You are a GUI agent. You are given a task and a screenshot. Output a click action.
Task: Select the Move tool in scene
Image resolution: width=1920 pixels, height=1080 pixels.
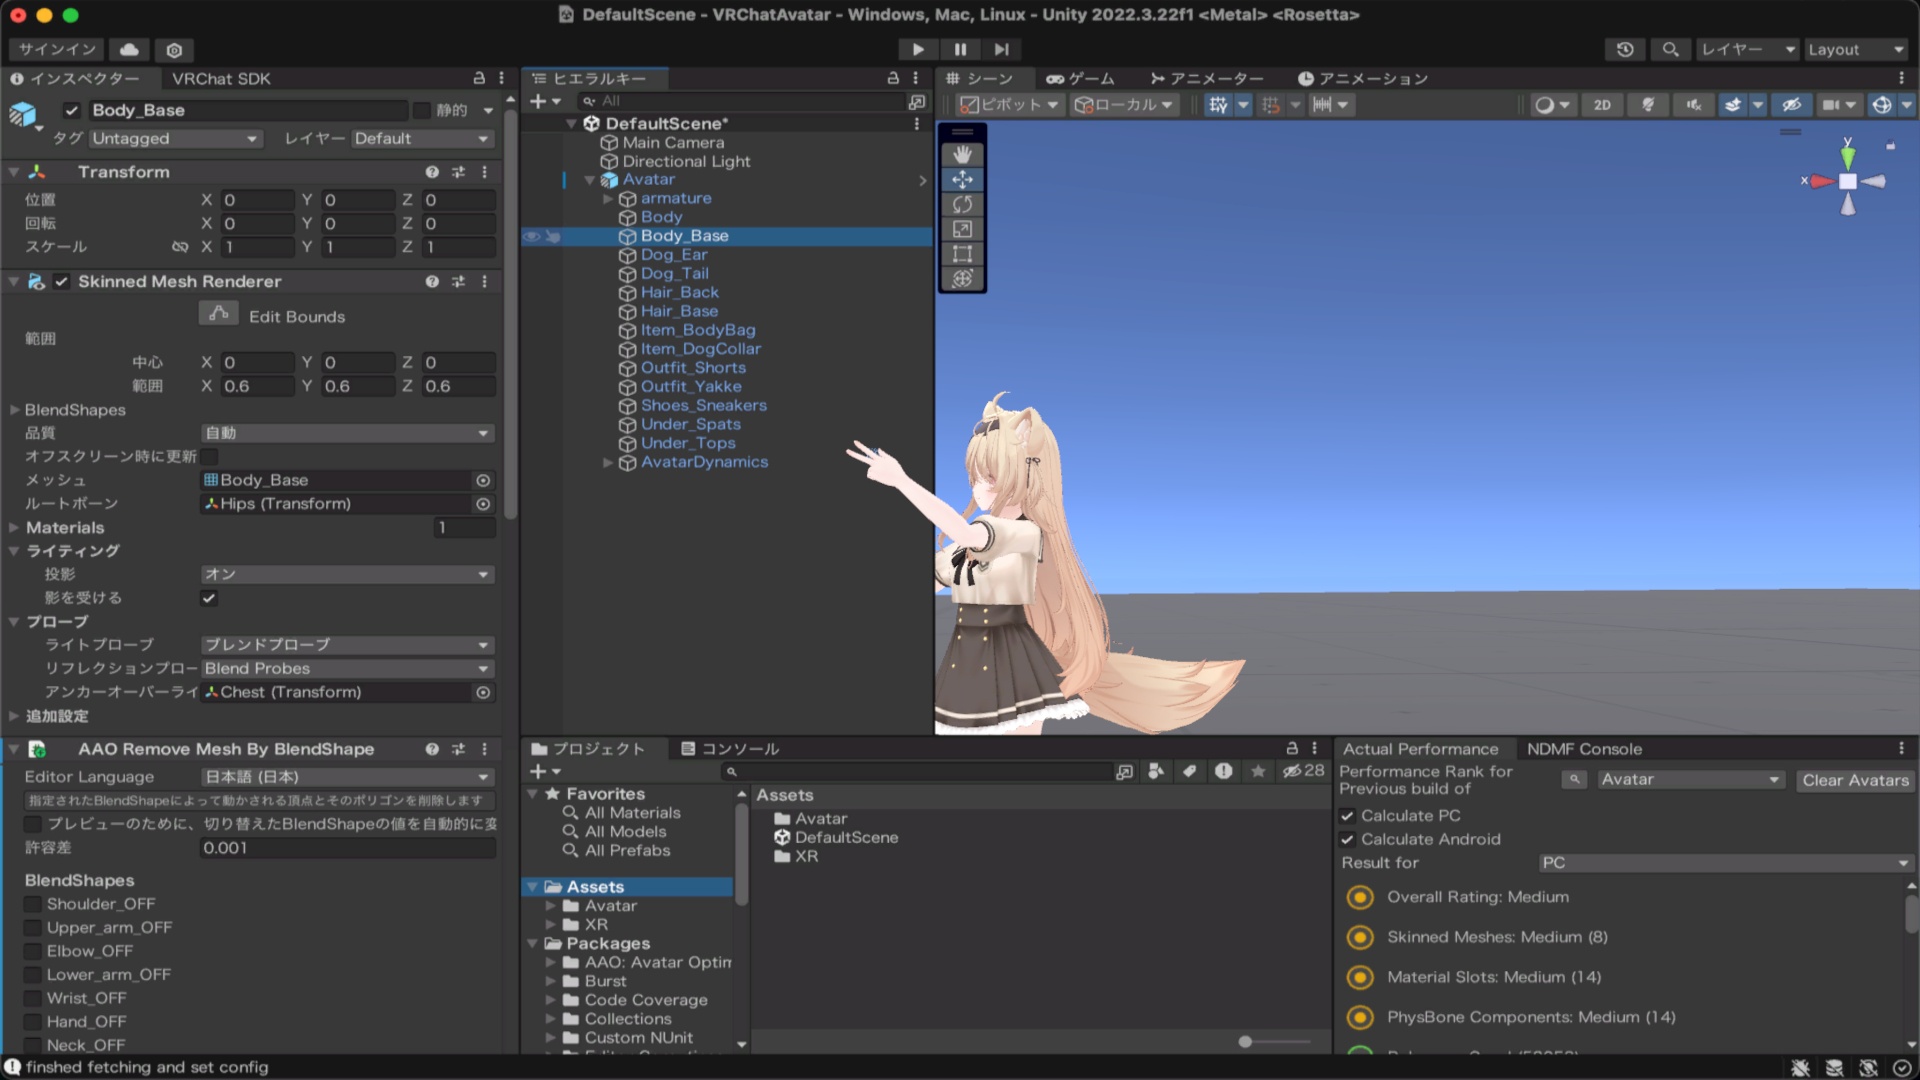coord(962,180)
